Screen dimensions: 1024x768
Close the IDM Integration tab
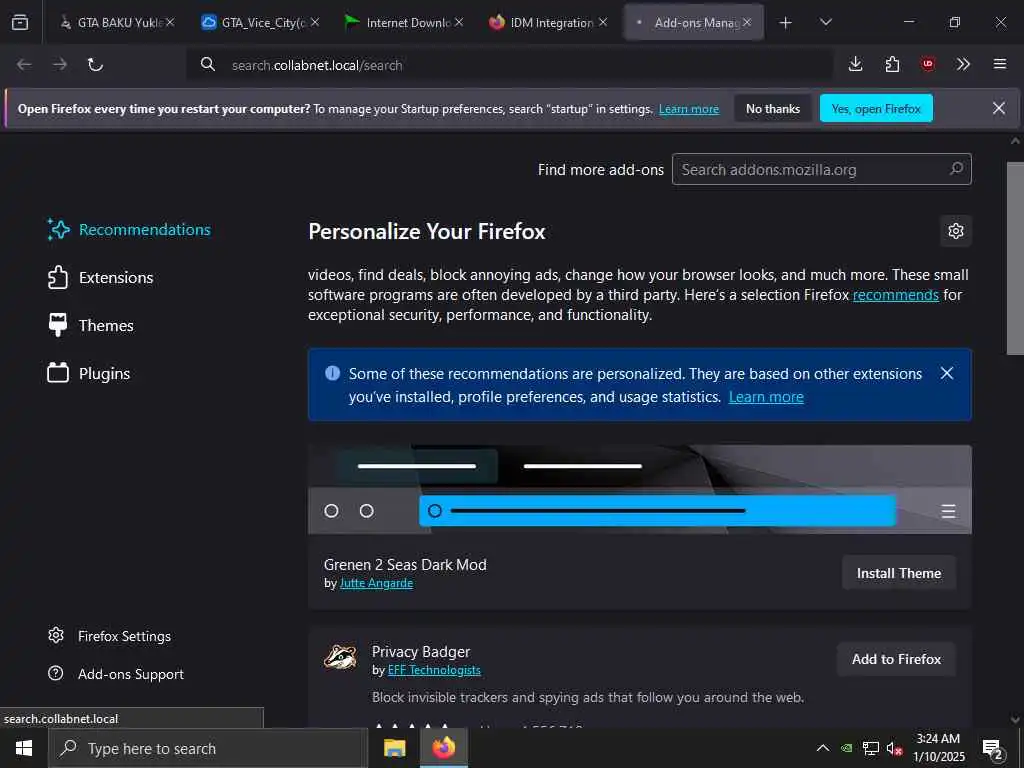(603, 22)
